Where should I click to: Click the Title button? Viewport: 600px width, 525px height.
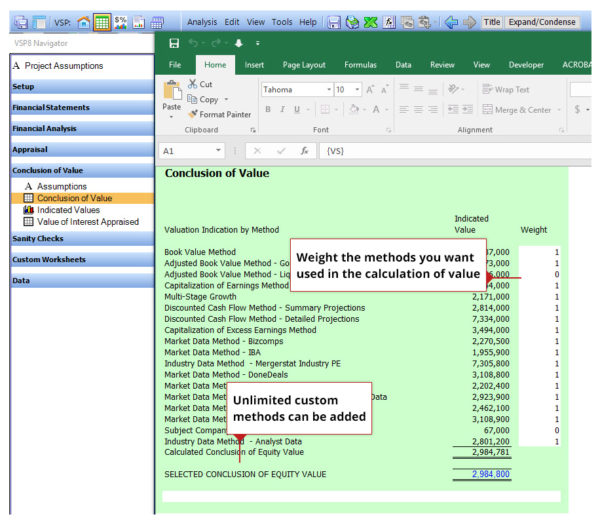(492, 21)
